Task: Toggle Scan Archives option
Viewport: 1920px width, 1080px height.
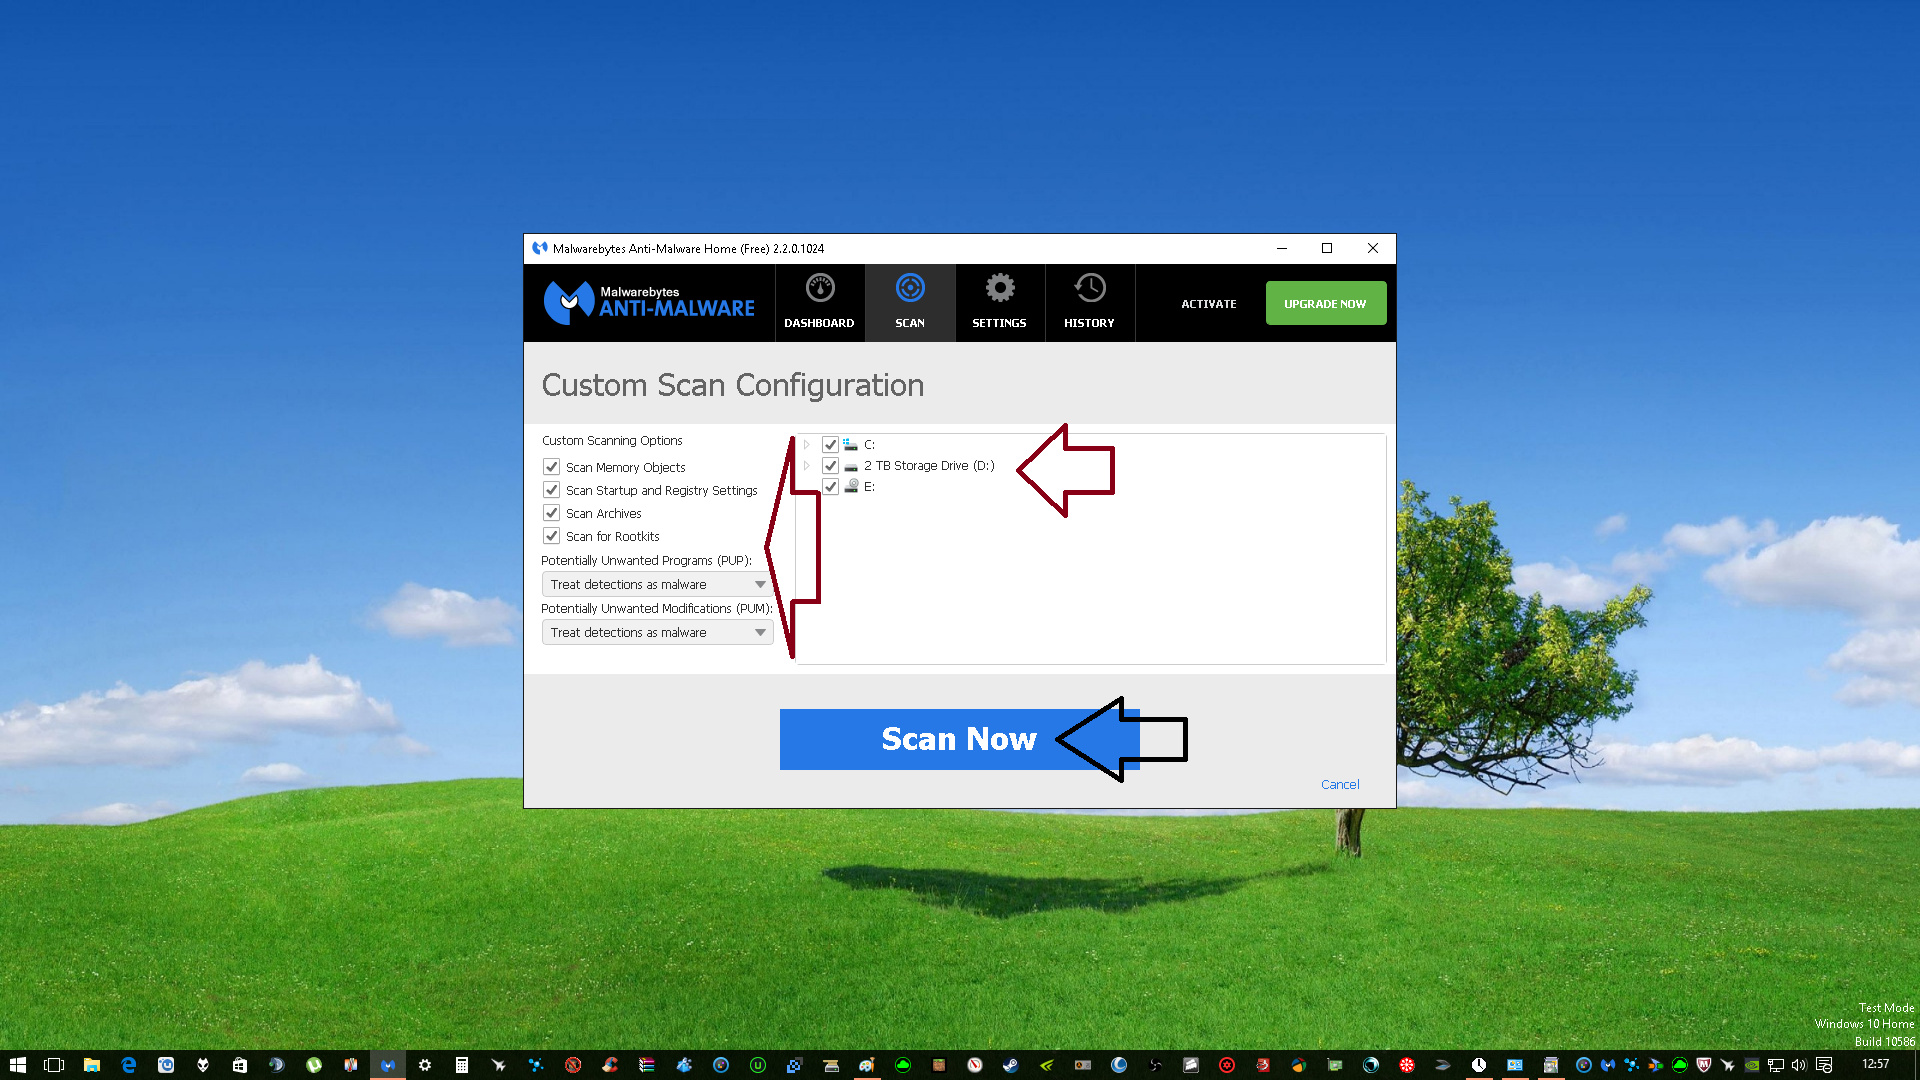Action: (551, 513)
